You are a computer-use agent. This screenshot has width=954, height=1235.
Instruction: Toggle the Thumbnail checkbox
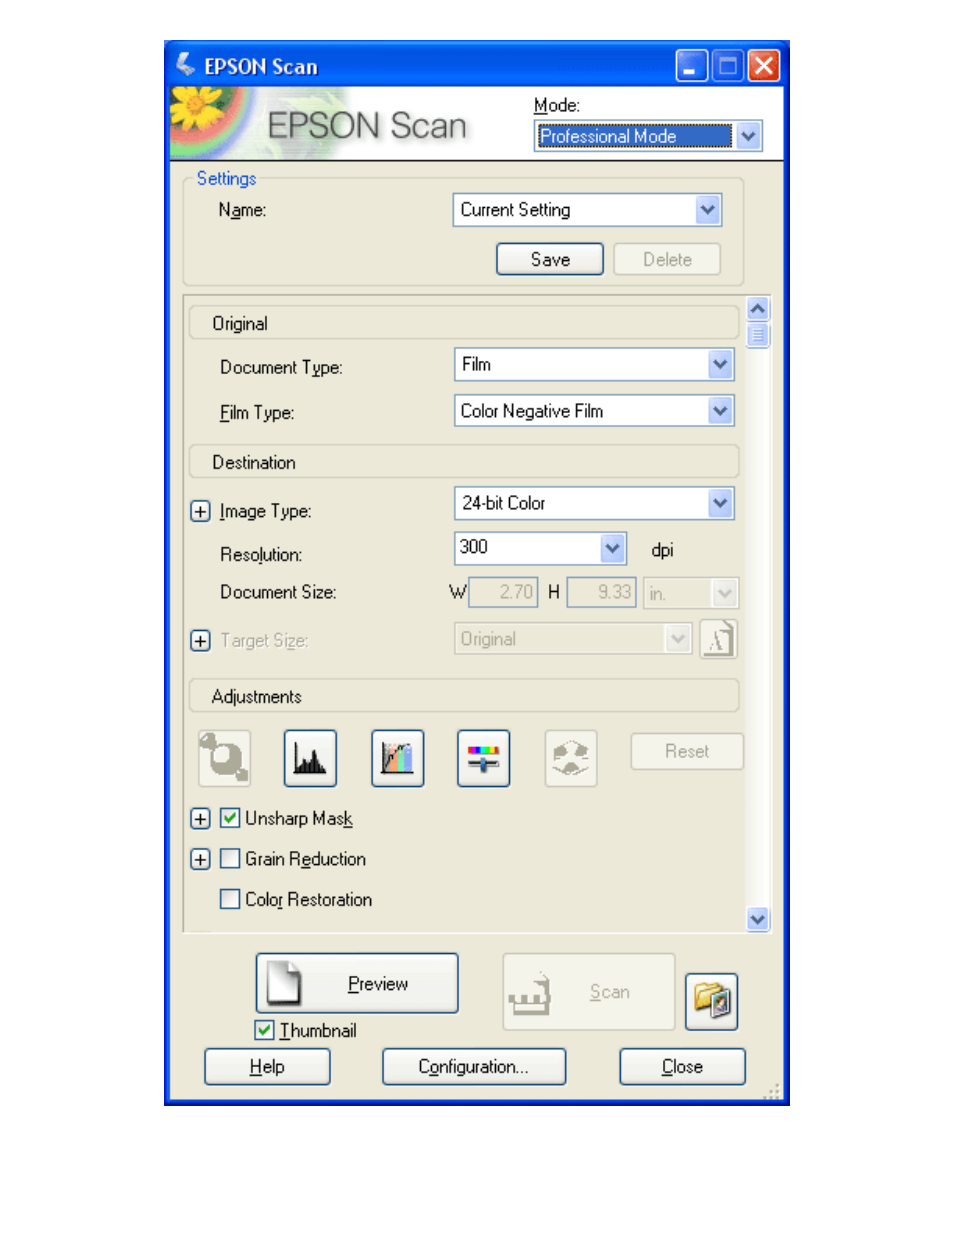tap(265, 1029)
